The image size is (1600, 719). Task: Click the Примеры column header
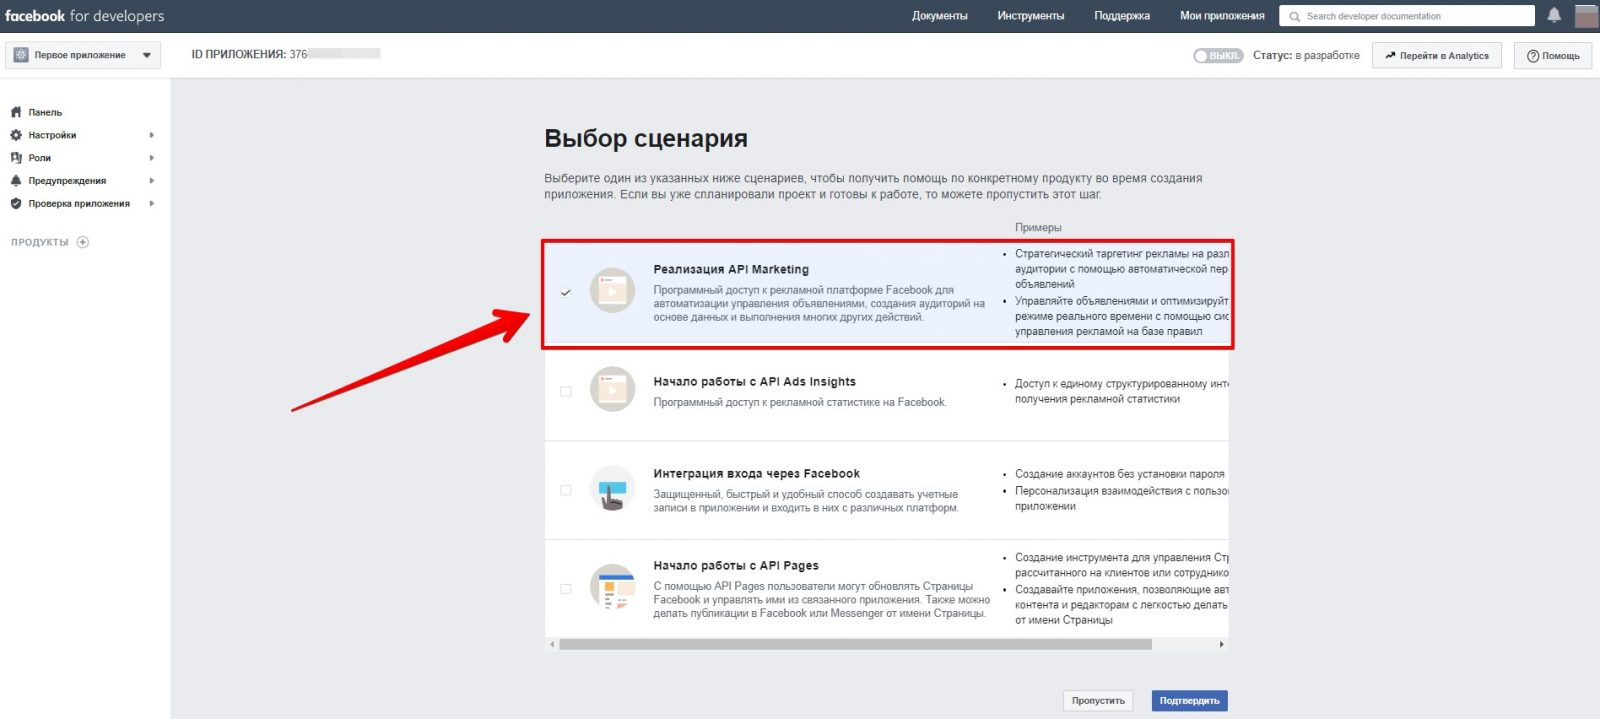1038,227
